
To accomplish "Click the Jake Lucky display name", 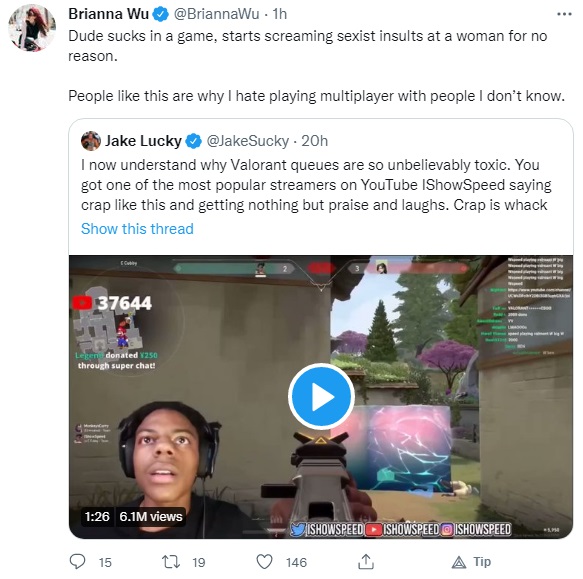I will pos(143,141).
